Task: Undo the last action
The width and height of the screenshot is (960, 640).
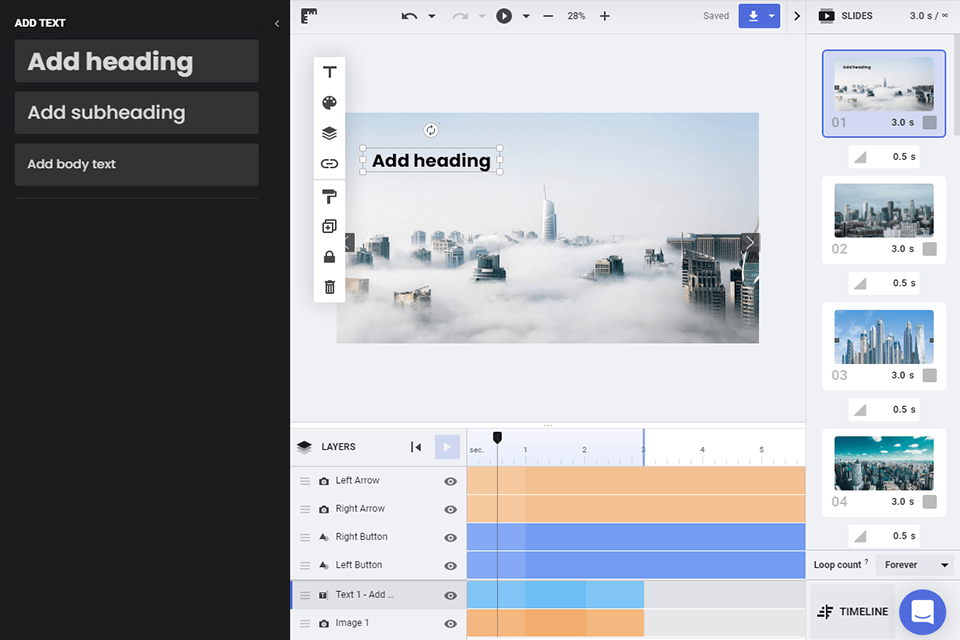Action: [x=409, y=16]
